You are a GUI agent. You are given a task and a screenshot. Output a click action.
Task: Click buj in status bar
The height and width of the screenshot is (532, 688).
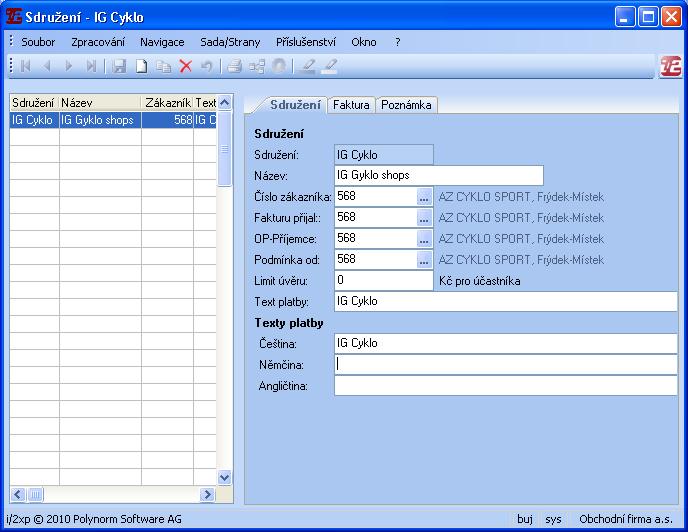525,519
